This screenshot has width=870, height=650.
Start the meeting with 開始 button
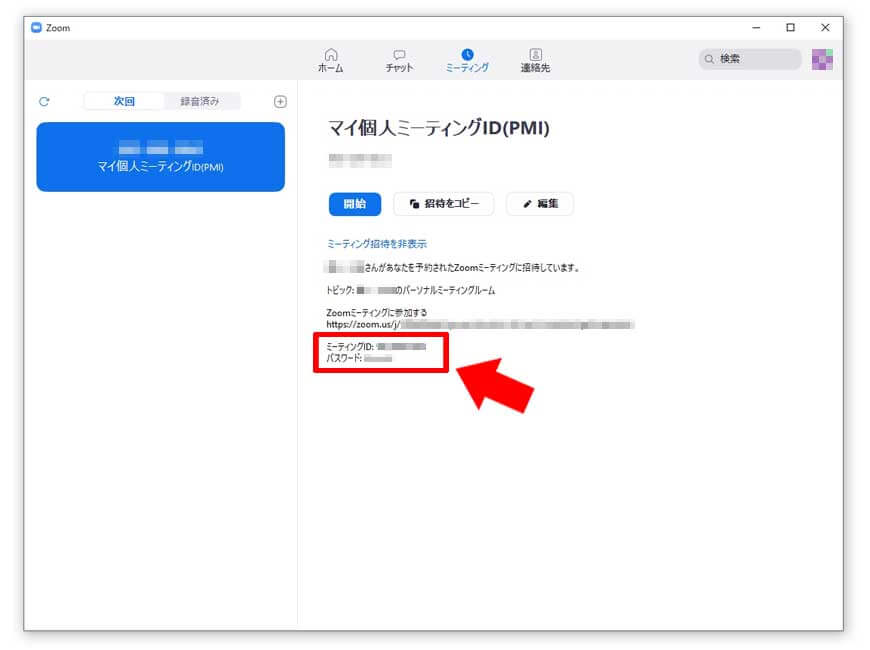(x=355, y=204)
